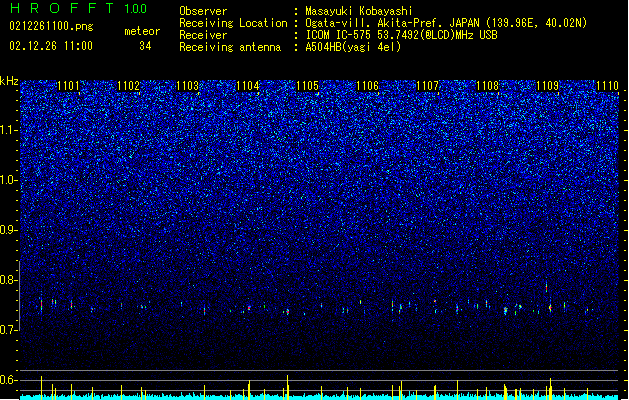Click the 1103 time marker
Viewport: 629px width, 400px height.
188,86
